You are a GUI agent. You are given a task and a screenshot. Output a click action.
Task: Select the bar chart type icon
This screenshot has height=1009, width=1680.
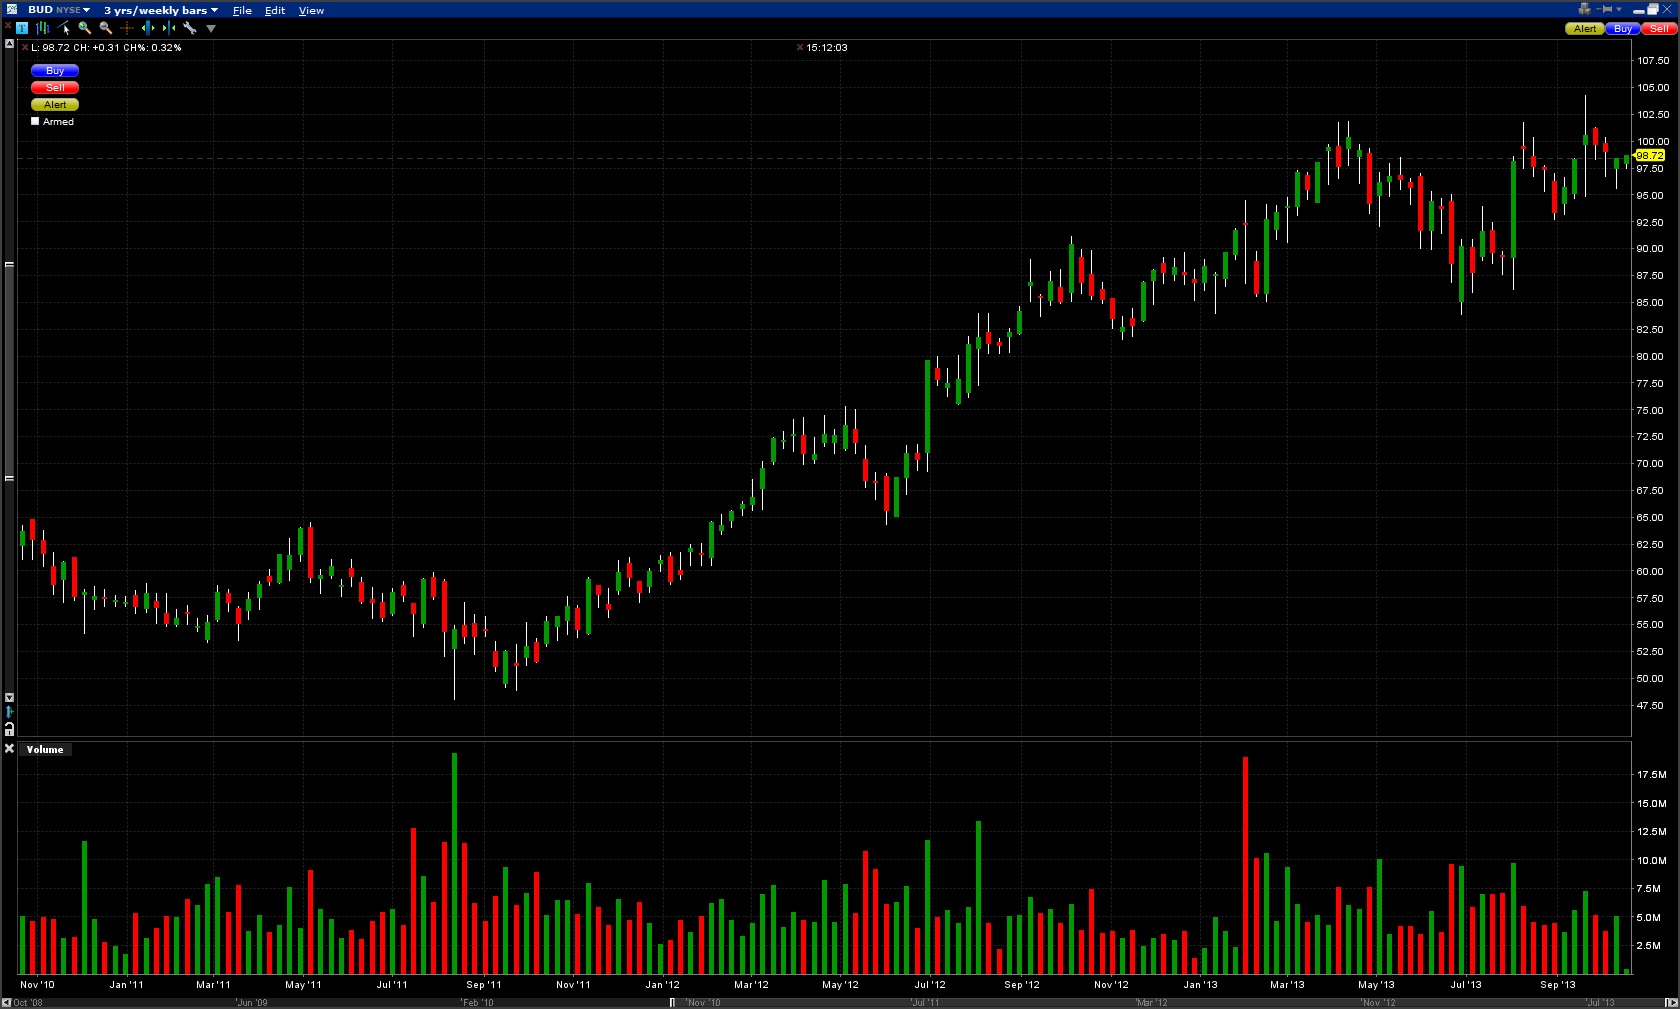43,28
